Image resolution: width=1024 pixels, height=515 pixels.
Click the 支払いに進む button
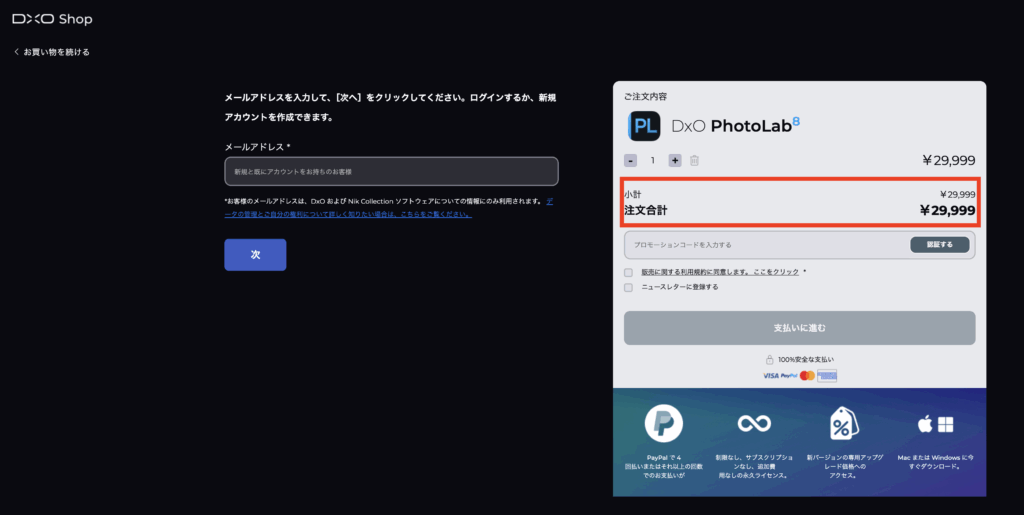click(x=799, y=328)
